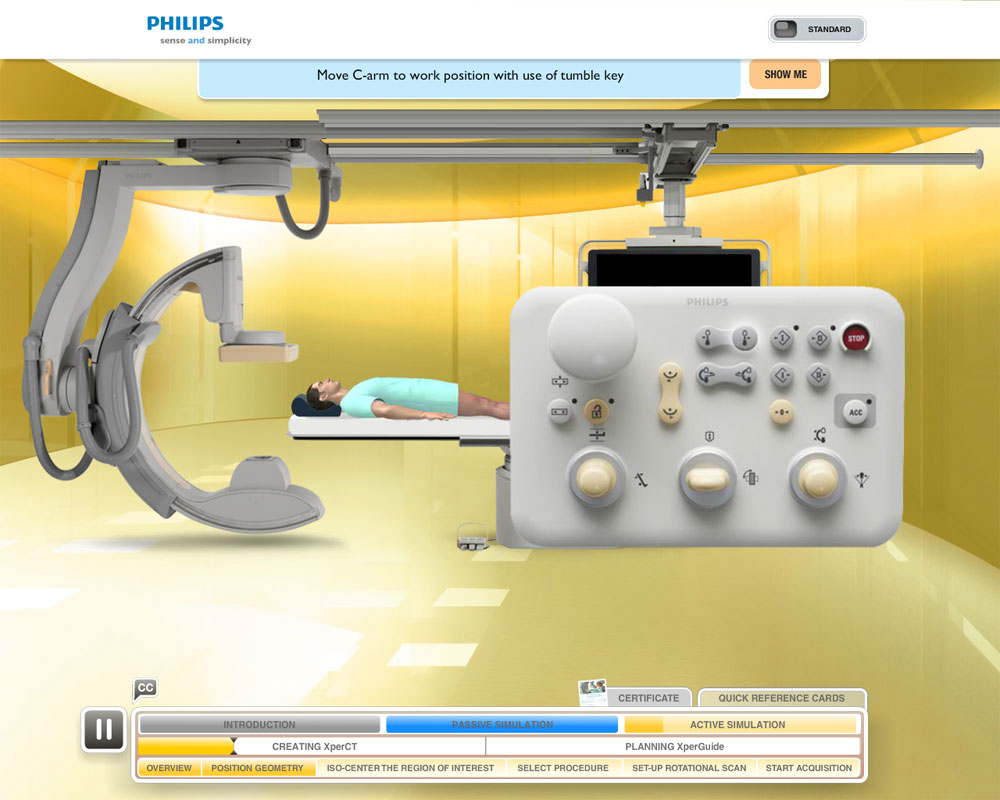
Task: Pause the simulation playback
Action: (x=104, y=729)
